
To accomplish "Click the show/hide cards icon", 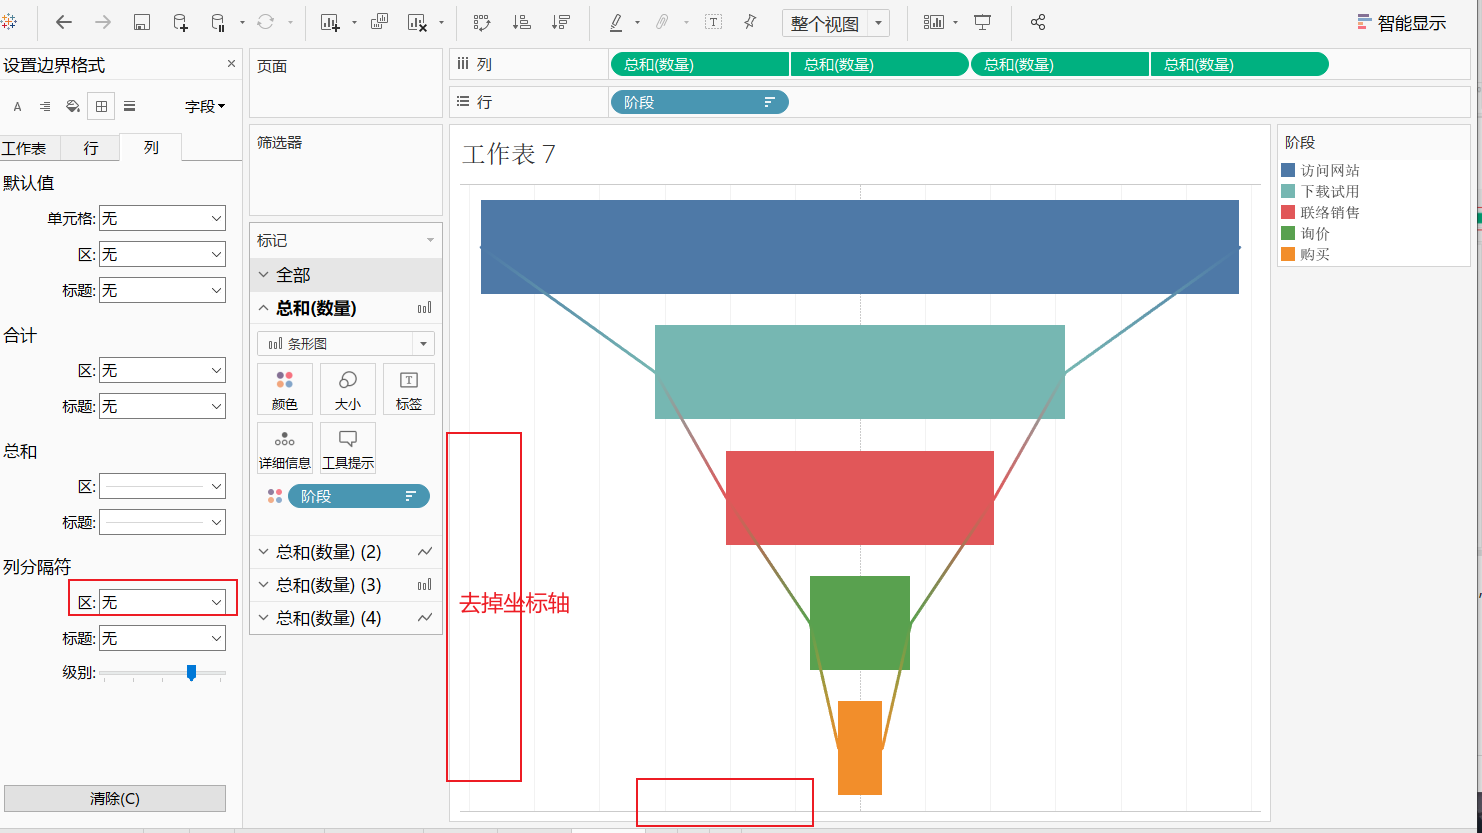I will 933,22.
